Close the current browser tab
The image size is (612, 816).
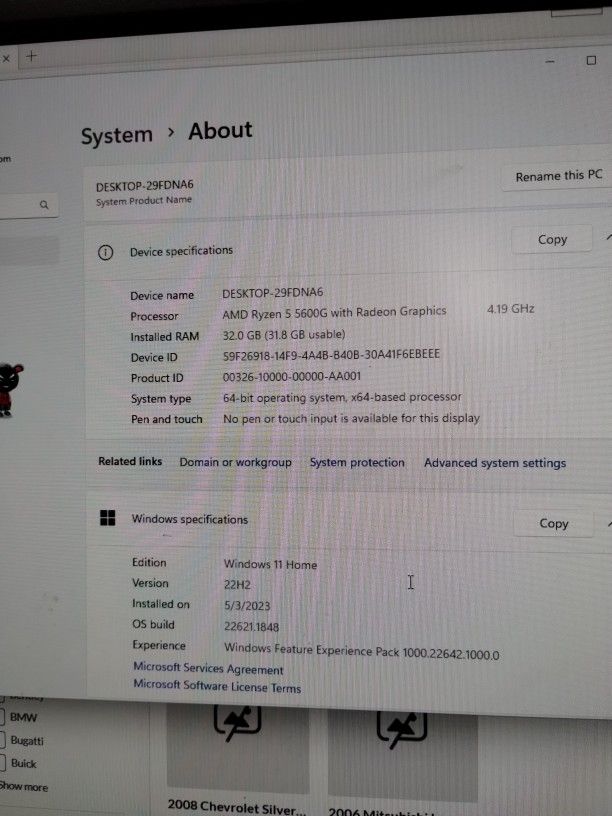[x=6, y=58]
